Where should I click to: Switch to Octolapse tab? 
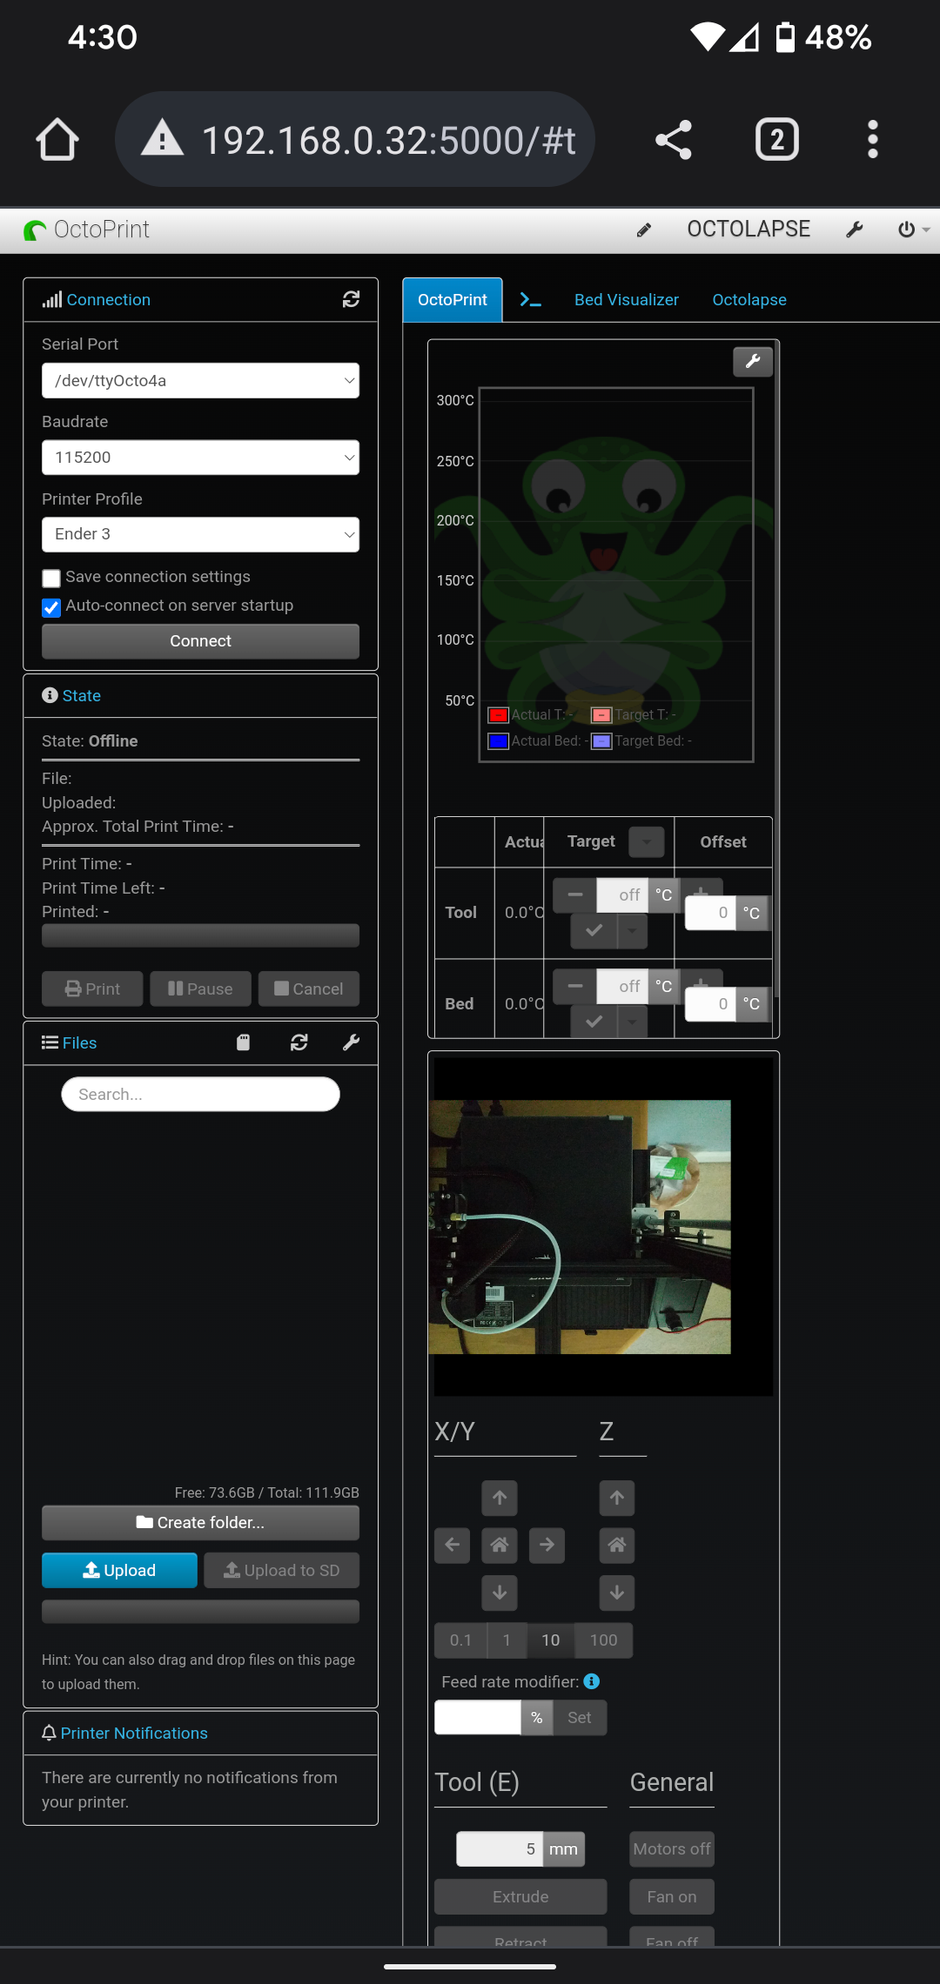749,300
